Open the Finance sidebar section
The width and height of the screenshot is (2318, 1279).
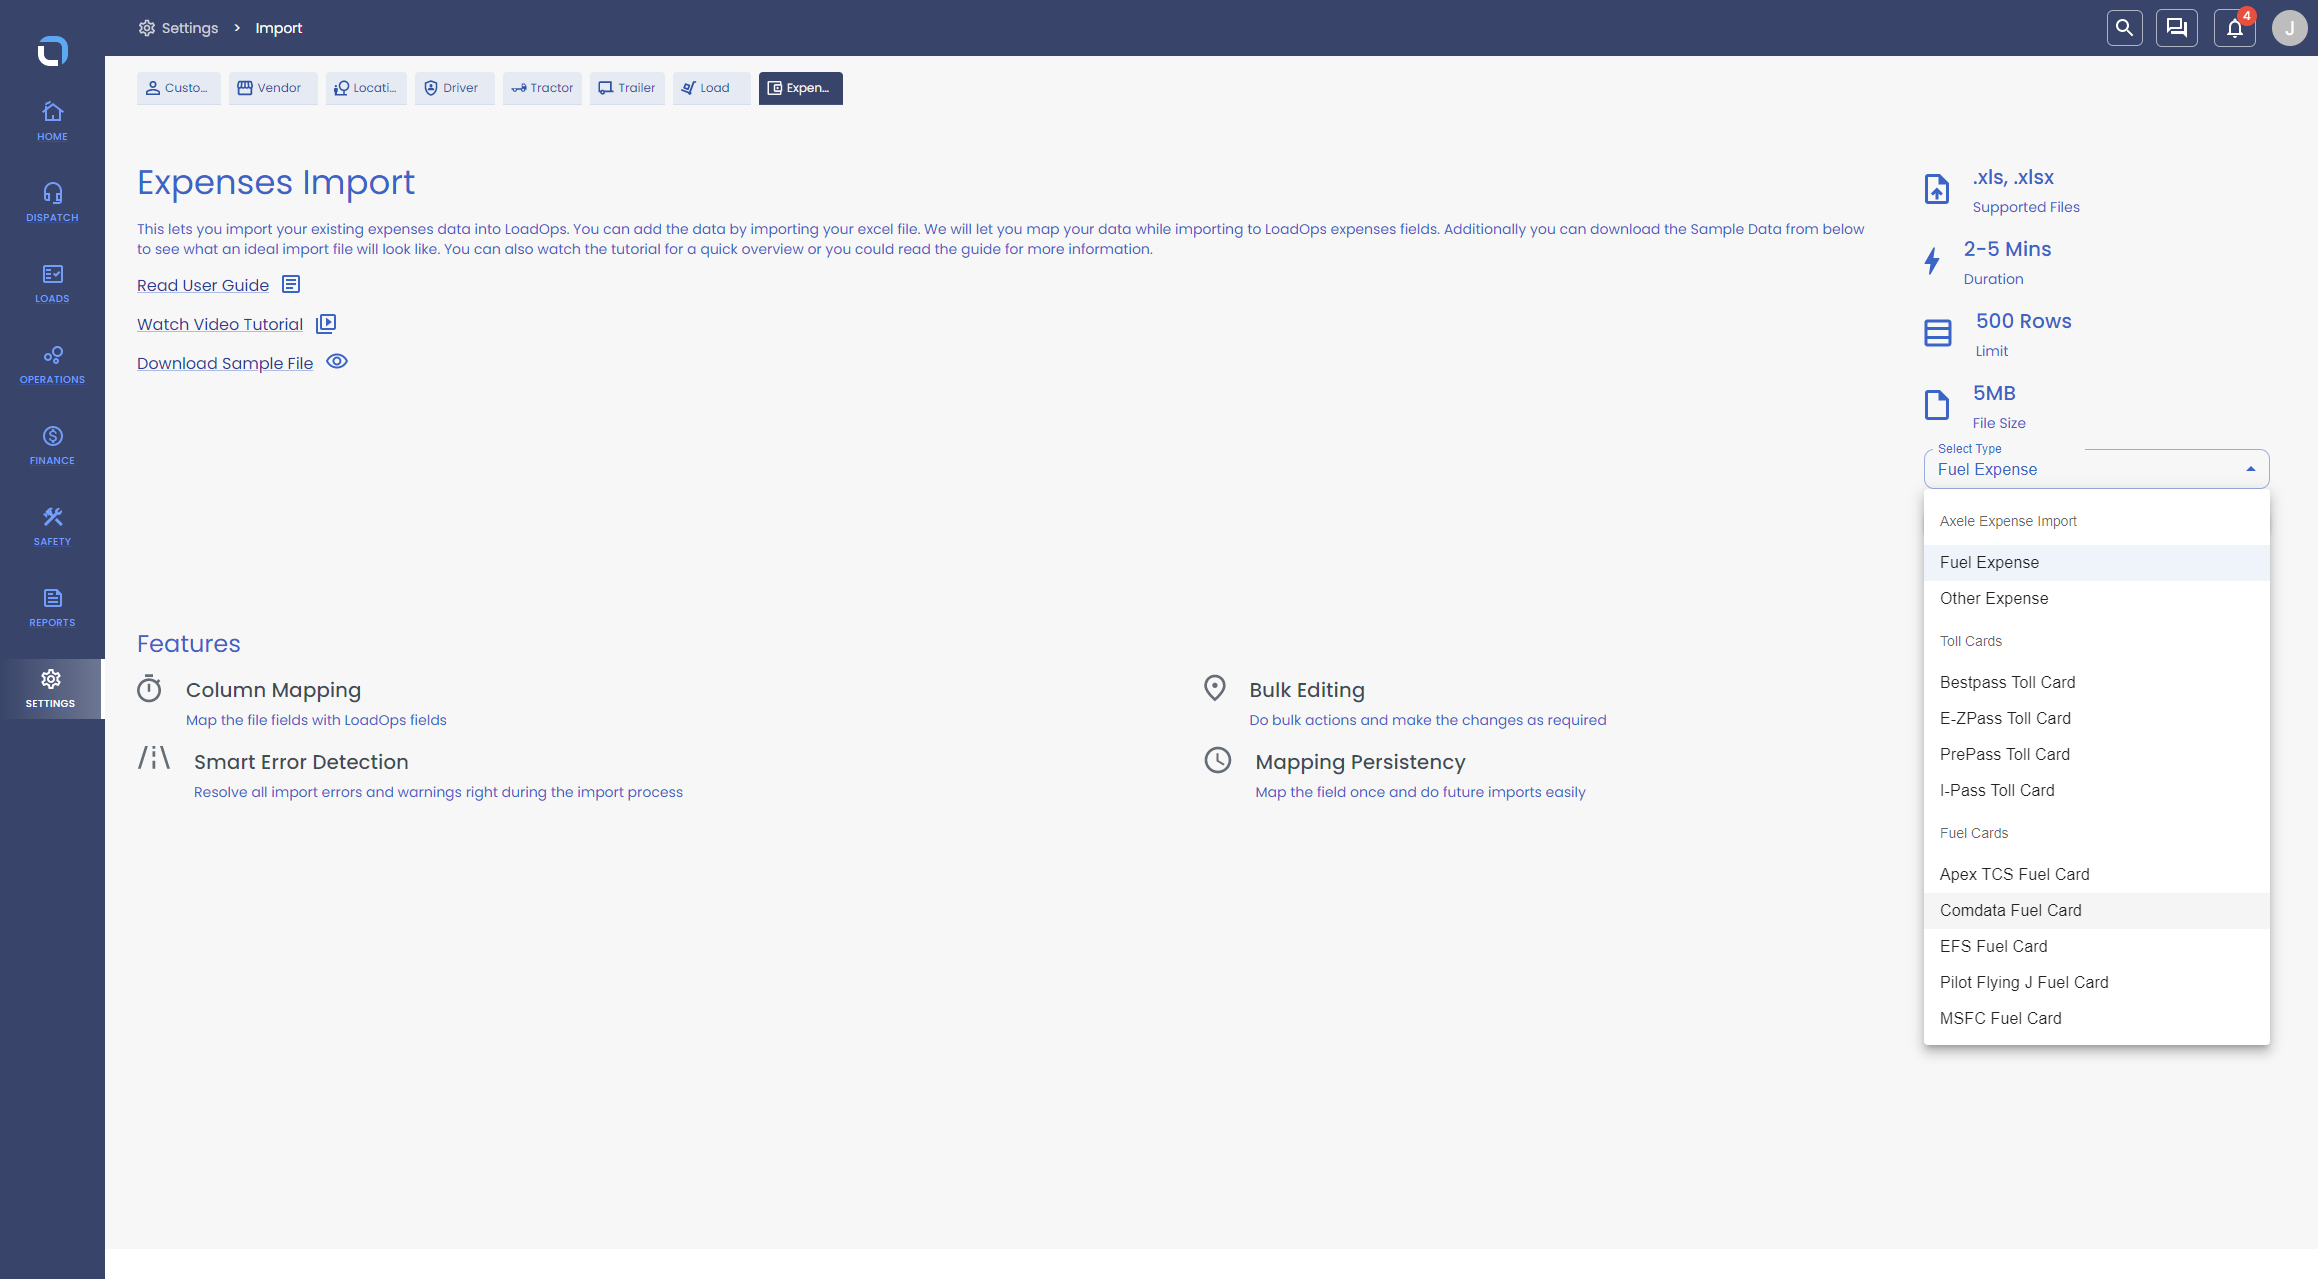click(x=52, y=445)
